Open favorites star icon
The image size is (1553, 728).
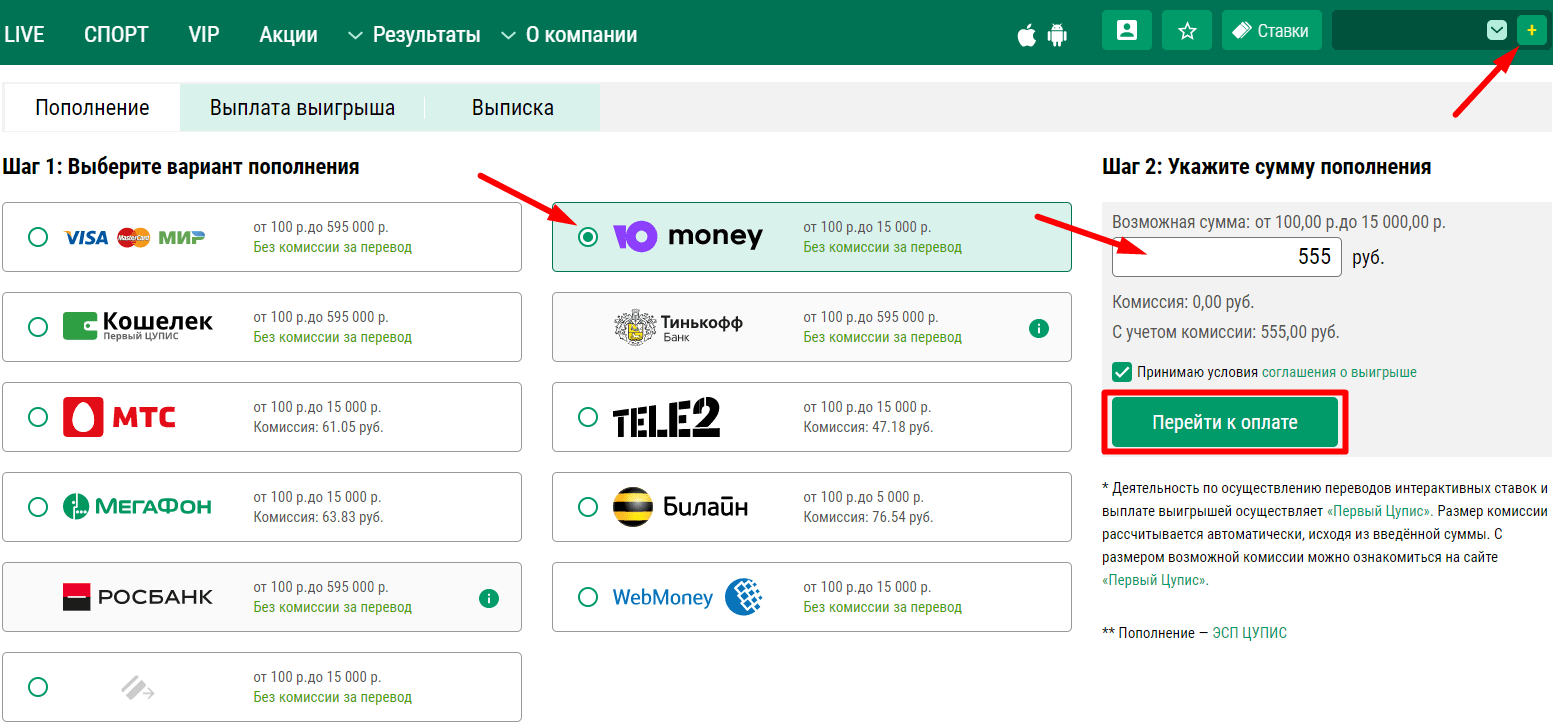coord(1187,30)
